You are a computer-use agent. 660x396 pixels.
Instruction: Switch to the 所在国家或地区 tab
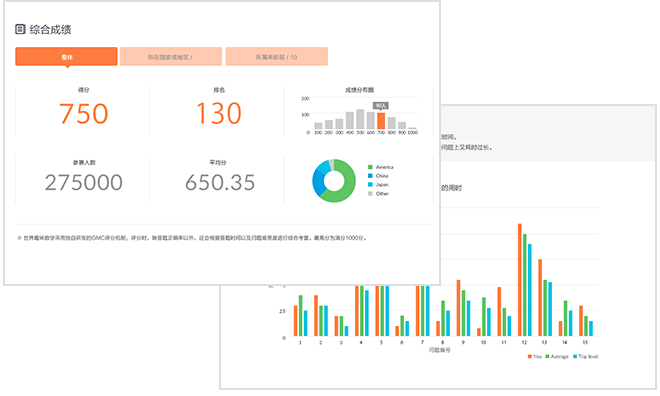point(171,56)
